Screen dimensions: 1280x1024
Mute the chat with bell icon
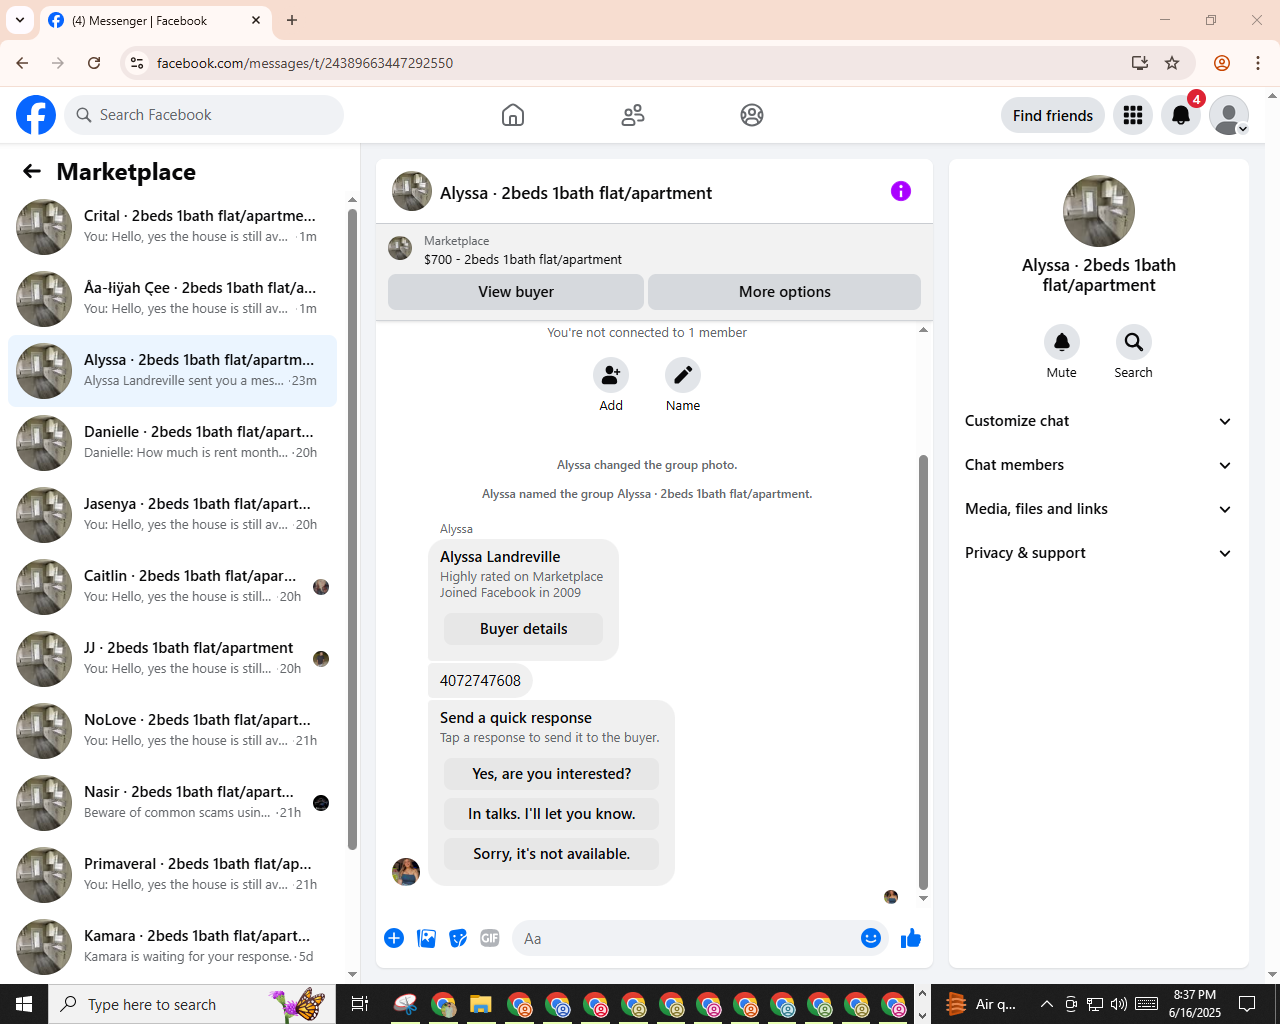click(1062, 342)
